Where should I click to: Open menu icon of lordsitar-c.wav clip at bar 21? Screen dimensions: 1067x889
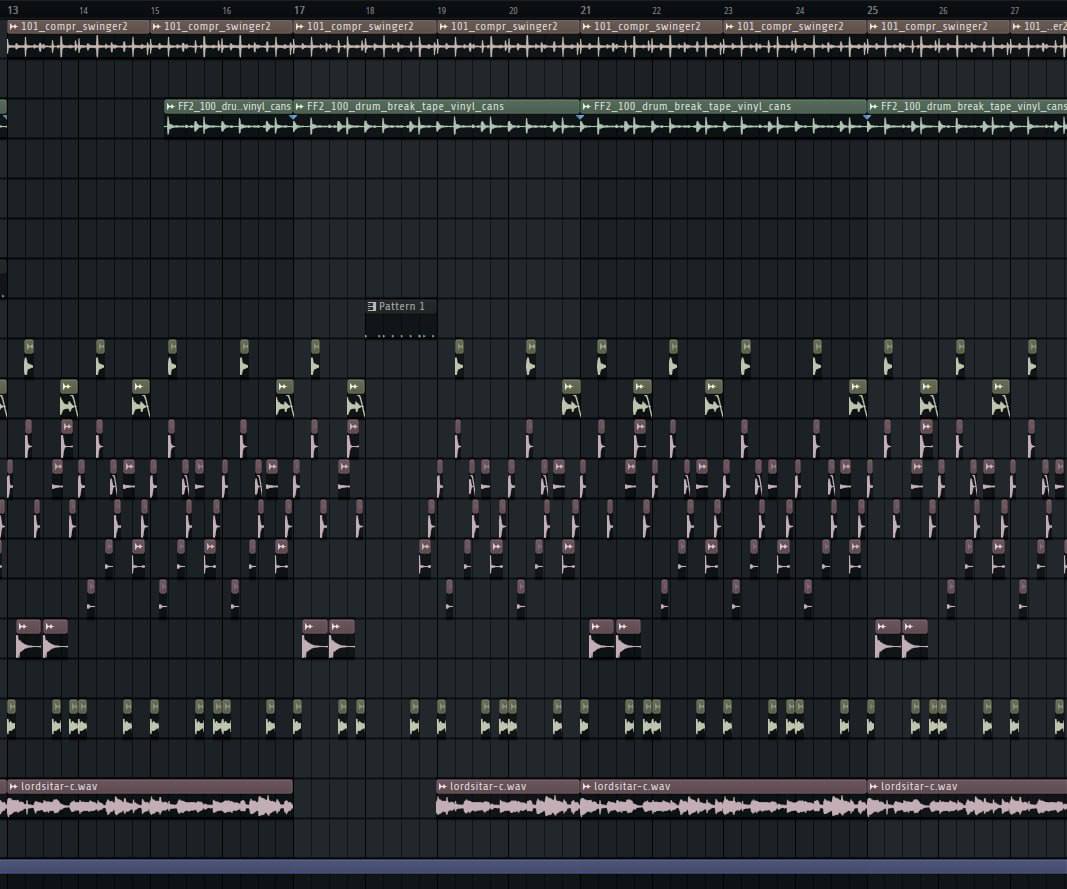tap(587, 786)
